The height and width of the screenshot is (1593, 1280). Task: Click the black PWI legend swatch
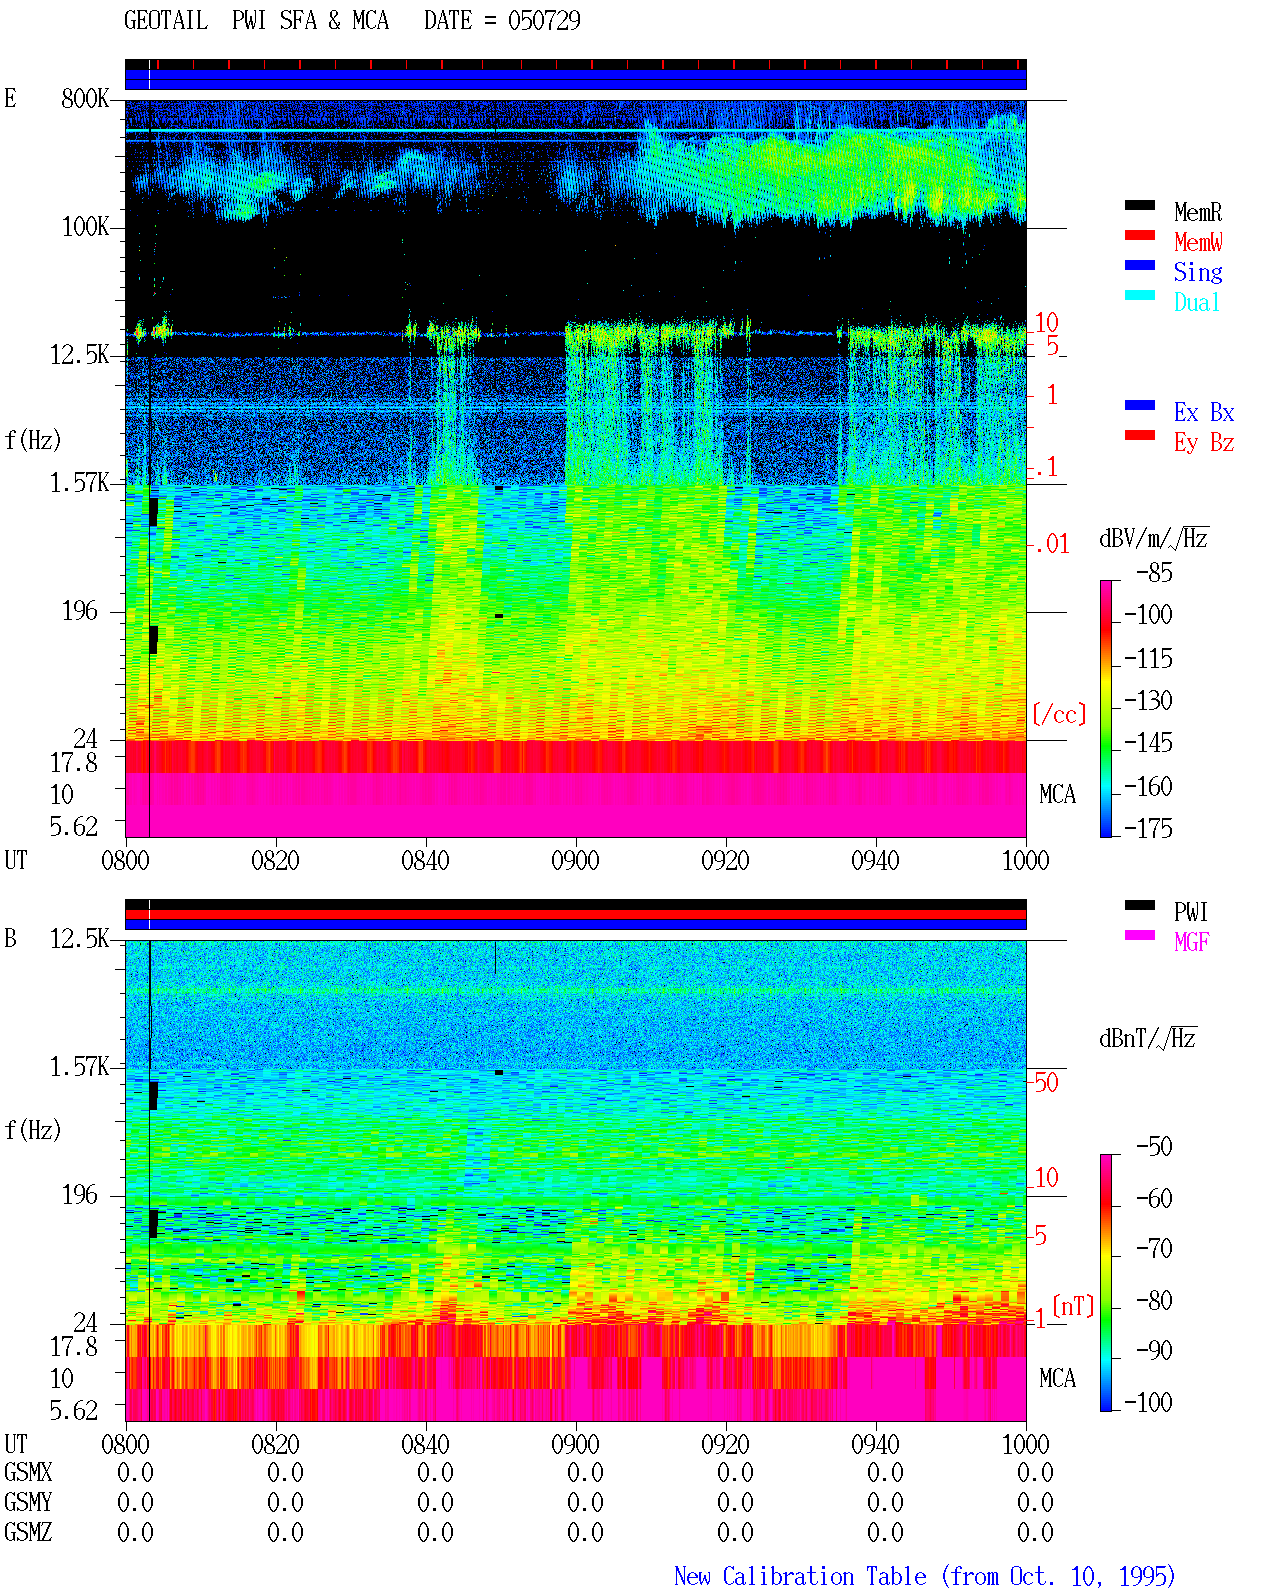1140,905
